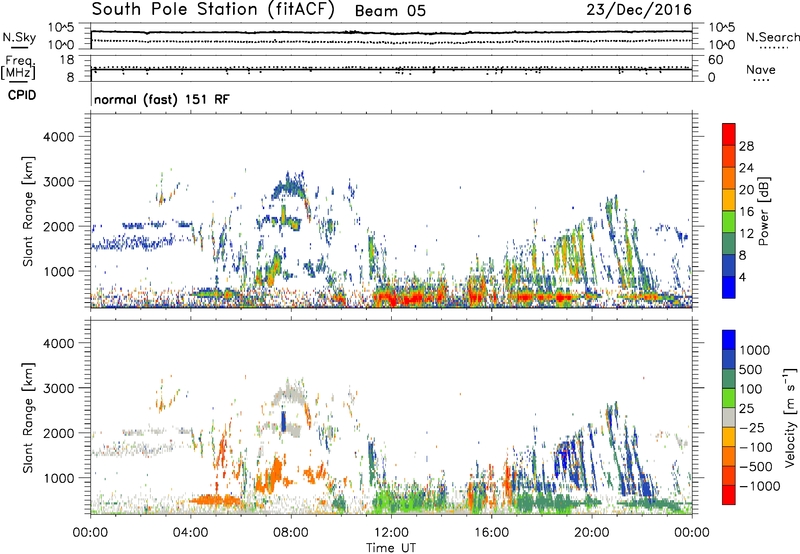This screenshot has width=800, height=554.
Task: Click the red top segment of the Power color bar
Action: tap(729, 135)
